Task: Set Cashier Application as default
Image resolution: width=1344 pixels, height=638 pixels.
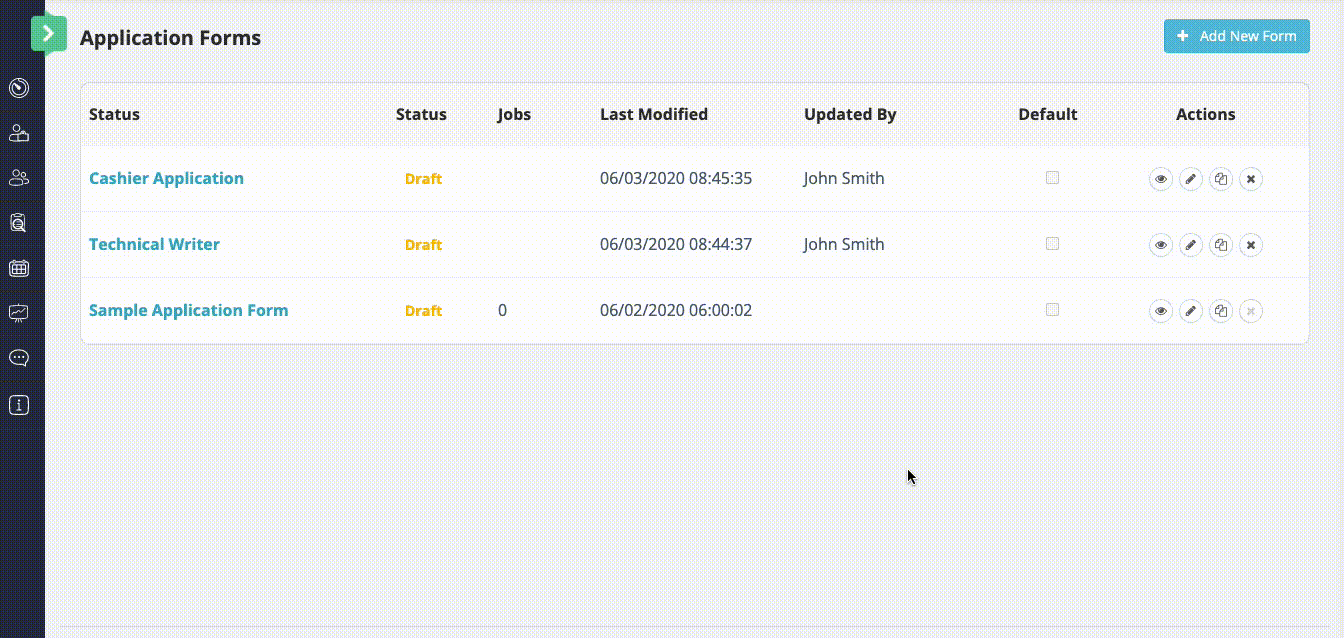Action: (x=1052, y=178)
